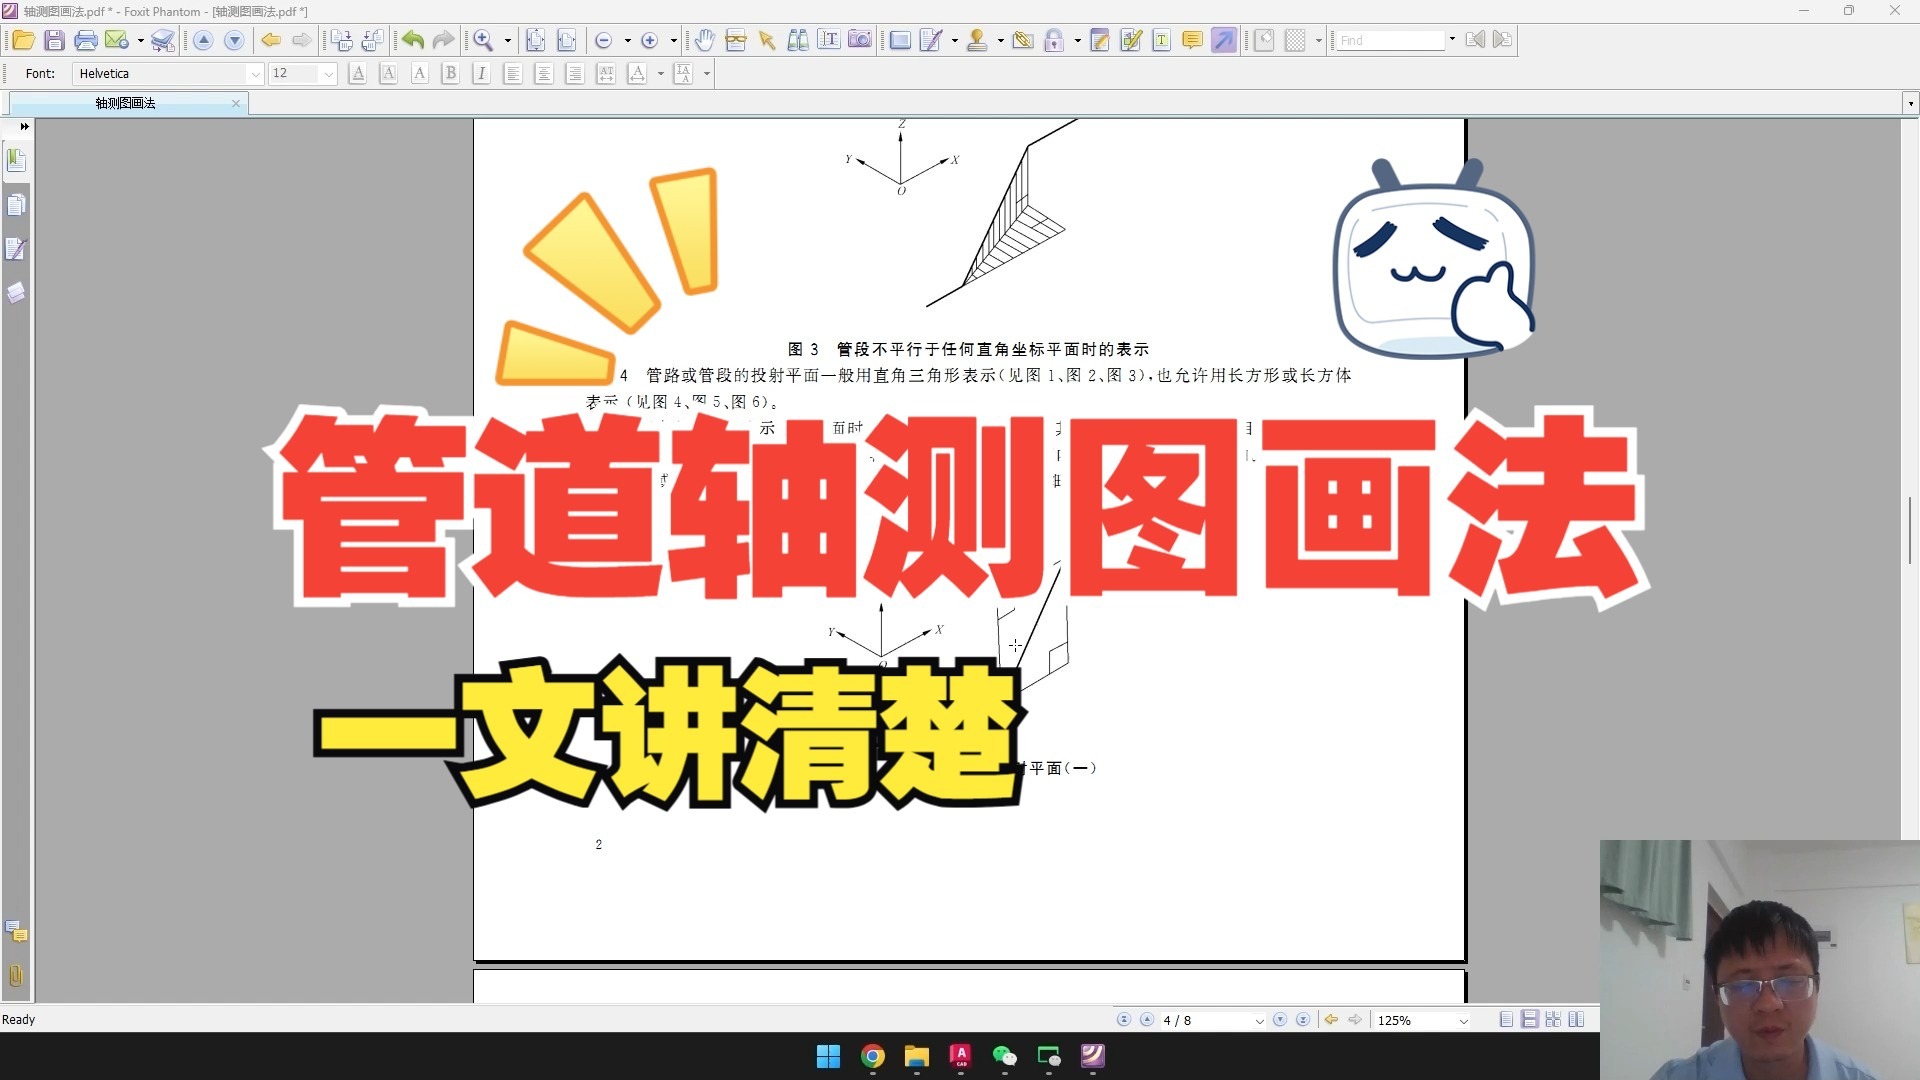This screenshot has width=1920, height=1080.
Task: Activate the Snapshot camera tool
Action: 861,40
